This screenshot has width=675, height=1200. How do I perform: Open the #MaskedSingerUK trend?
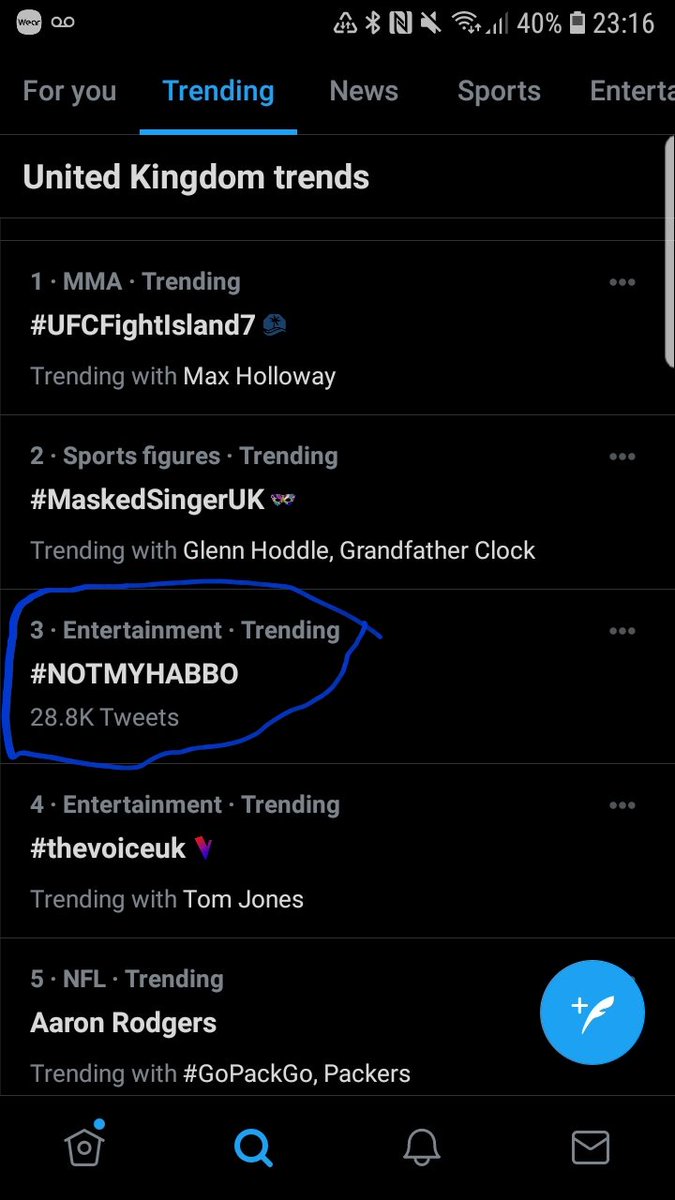click(337, 502)
